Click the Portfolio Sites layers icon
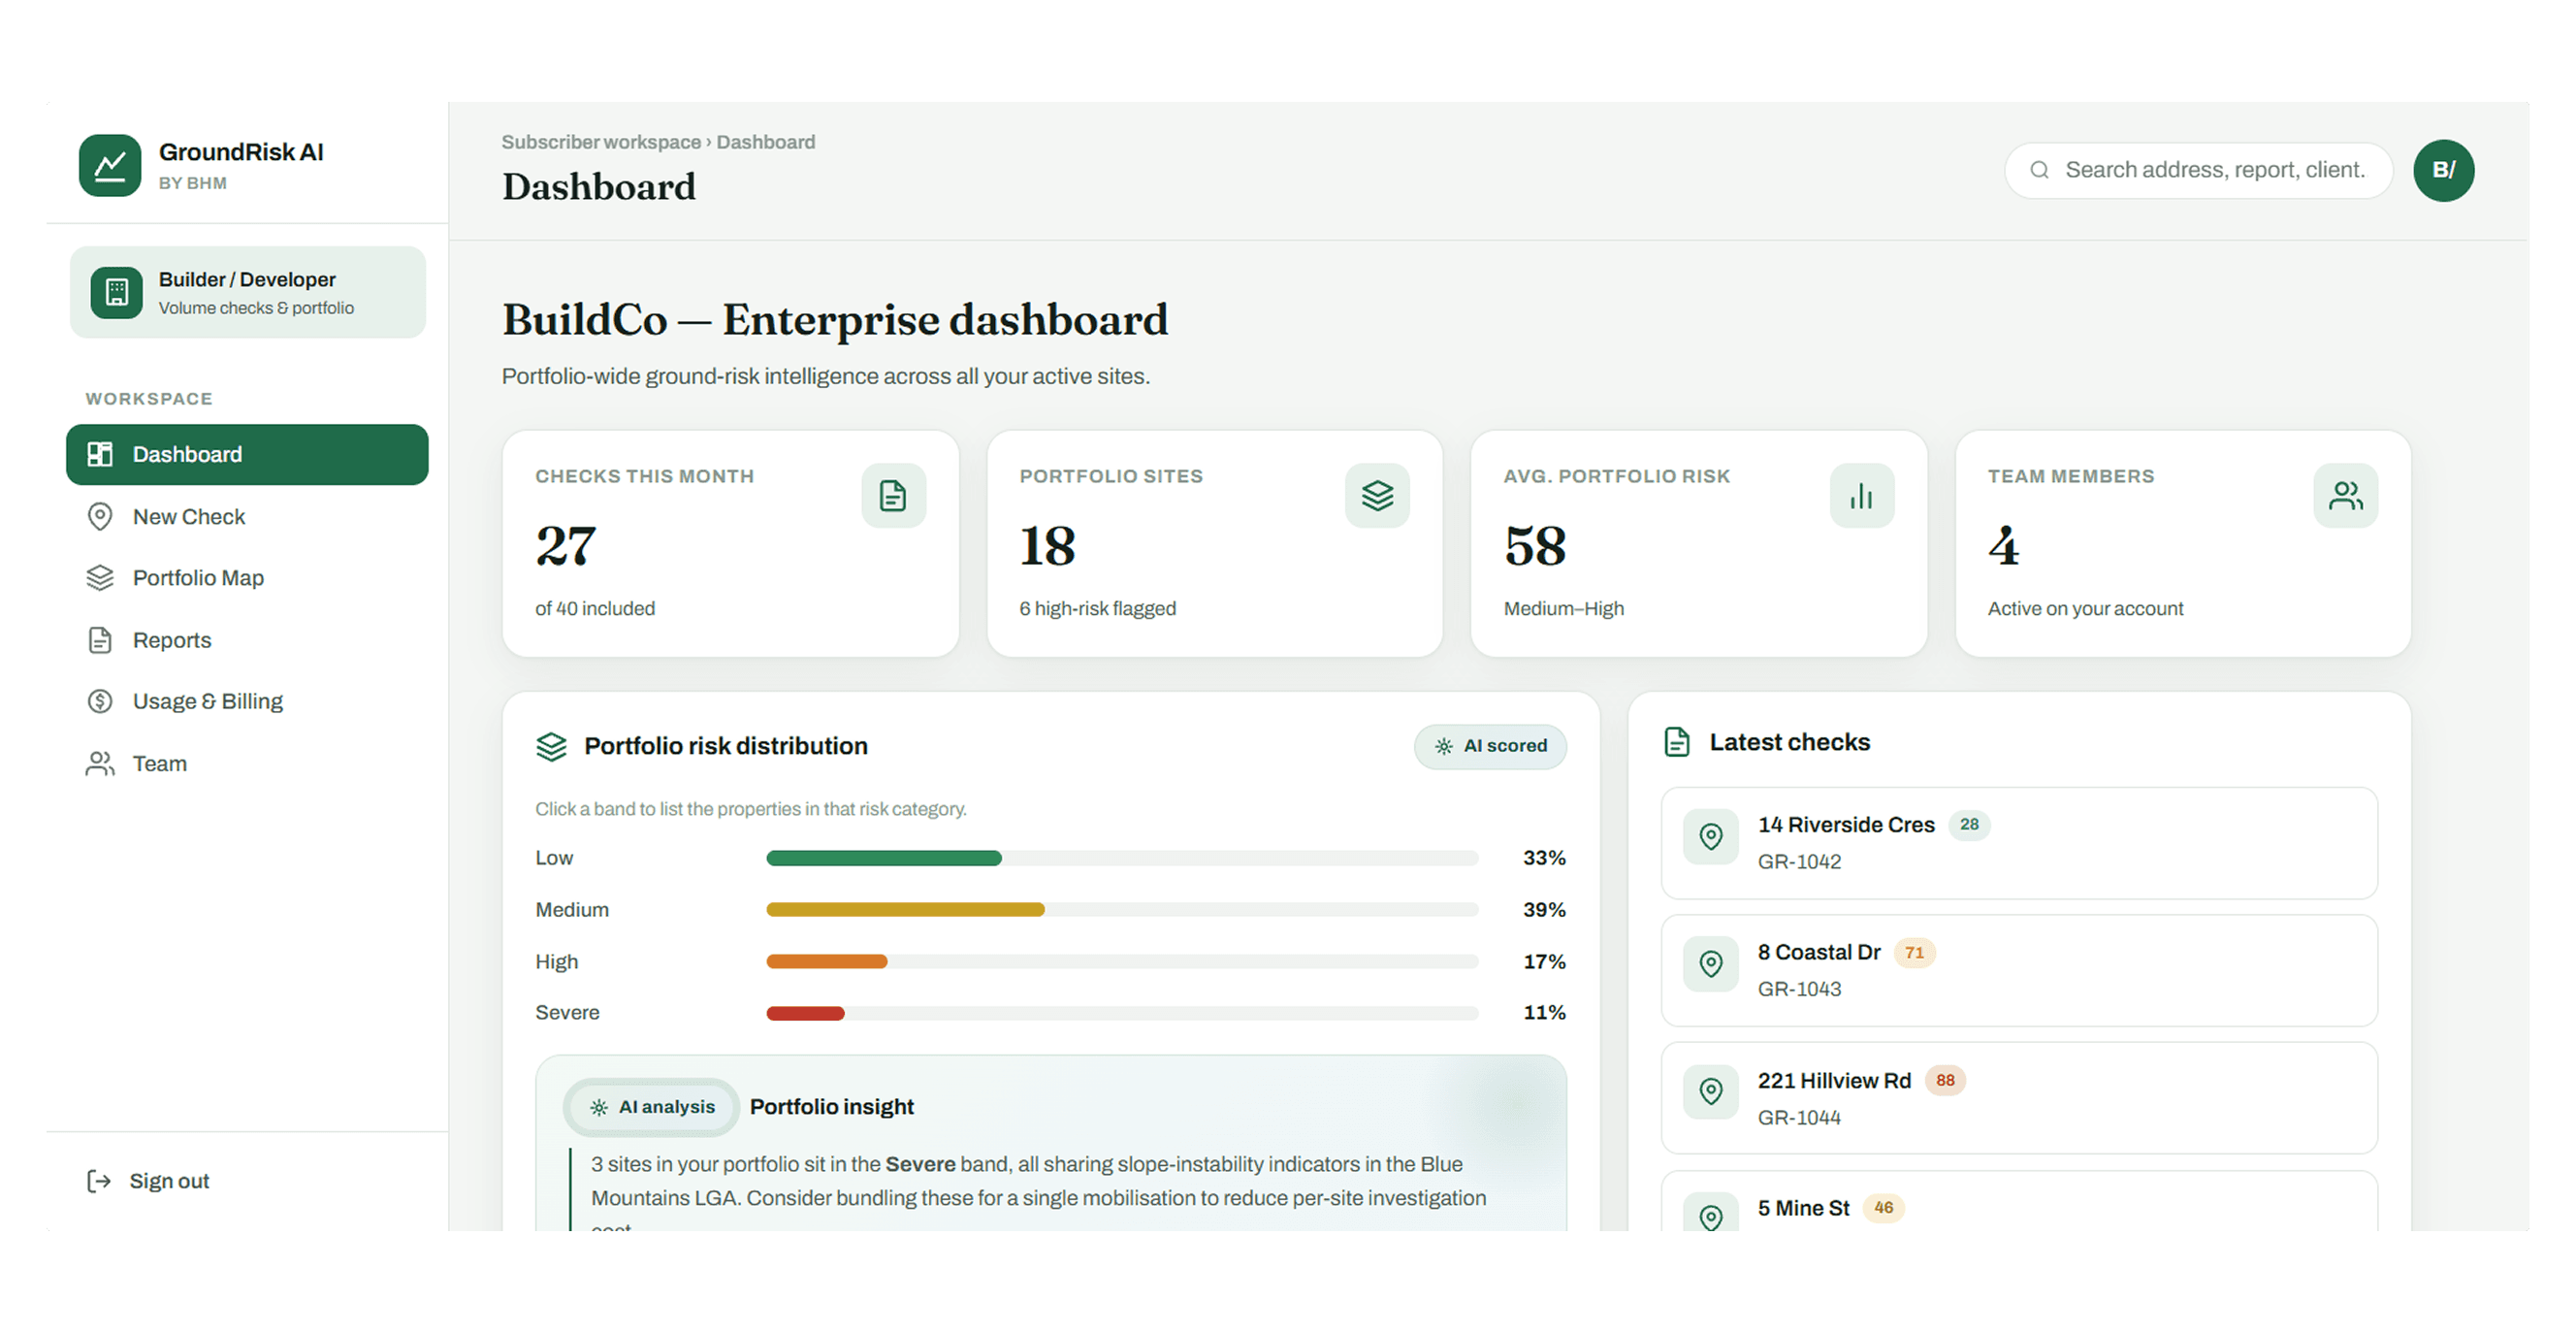The height and width of the screenshot is (1333, 2576). click(1377, 495)
